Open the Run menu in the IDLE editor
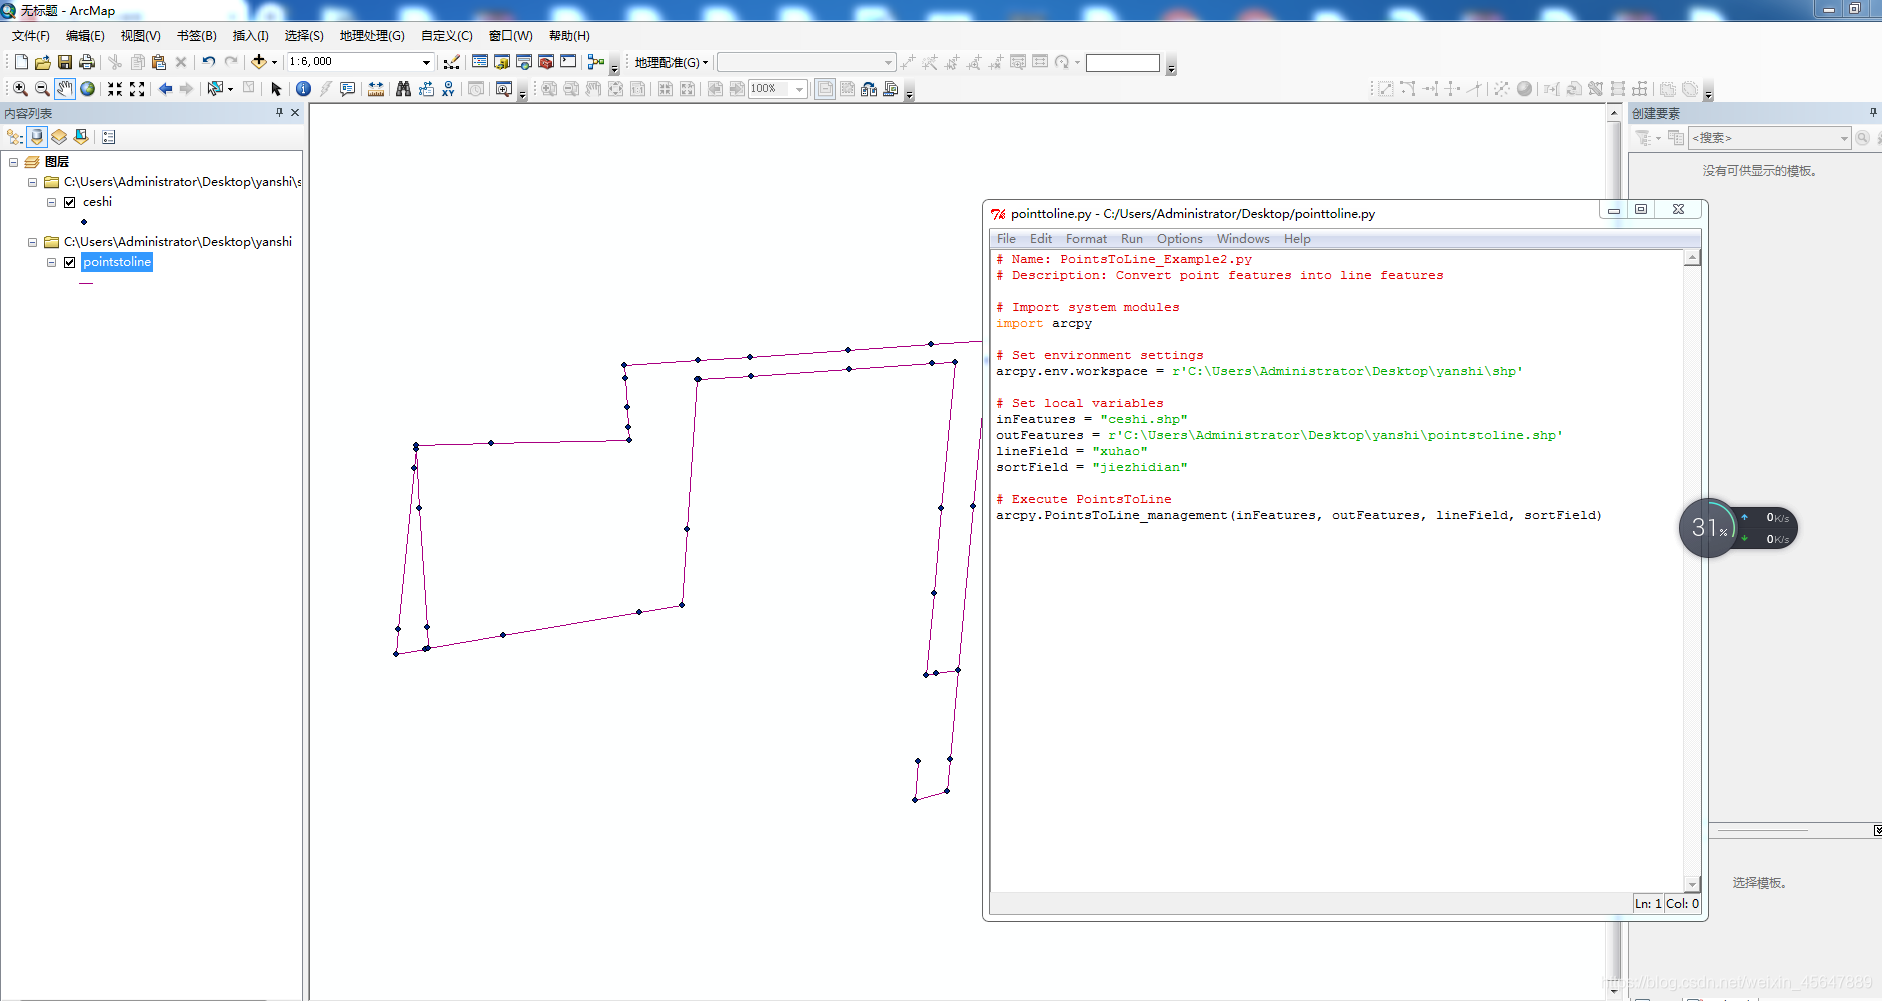The image size is (1882, 1001). (x=1131, y=239)
